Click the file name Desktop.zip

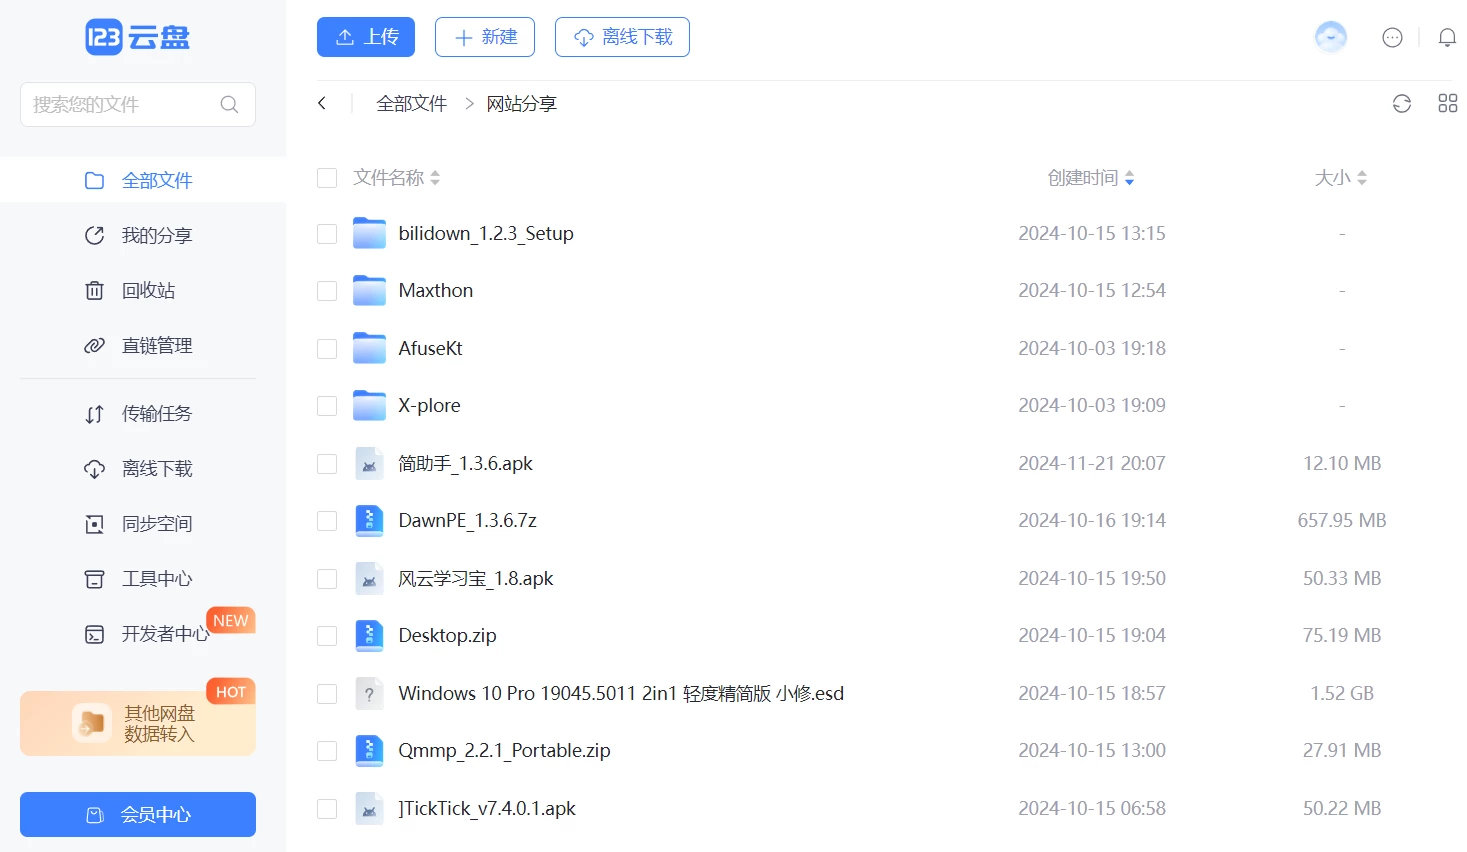click(x=447, y=635)
